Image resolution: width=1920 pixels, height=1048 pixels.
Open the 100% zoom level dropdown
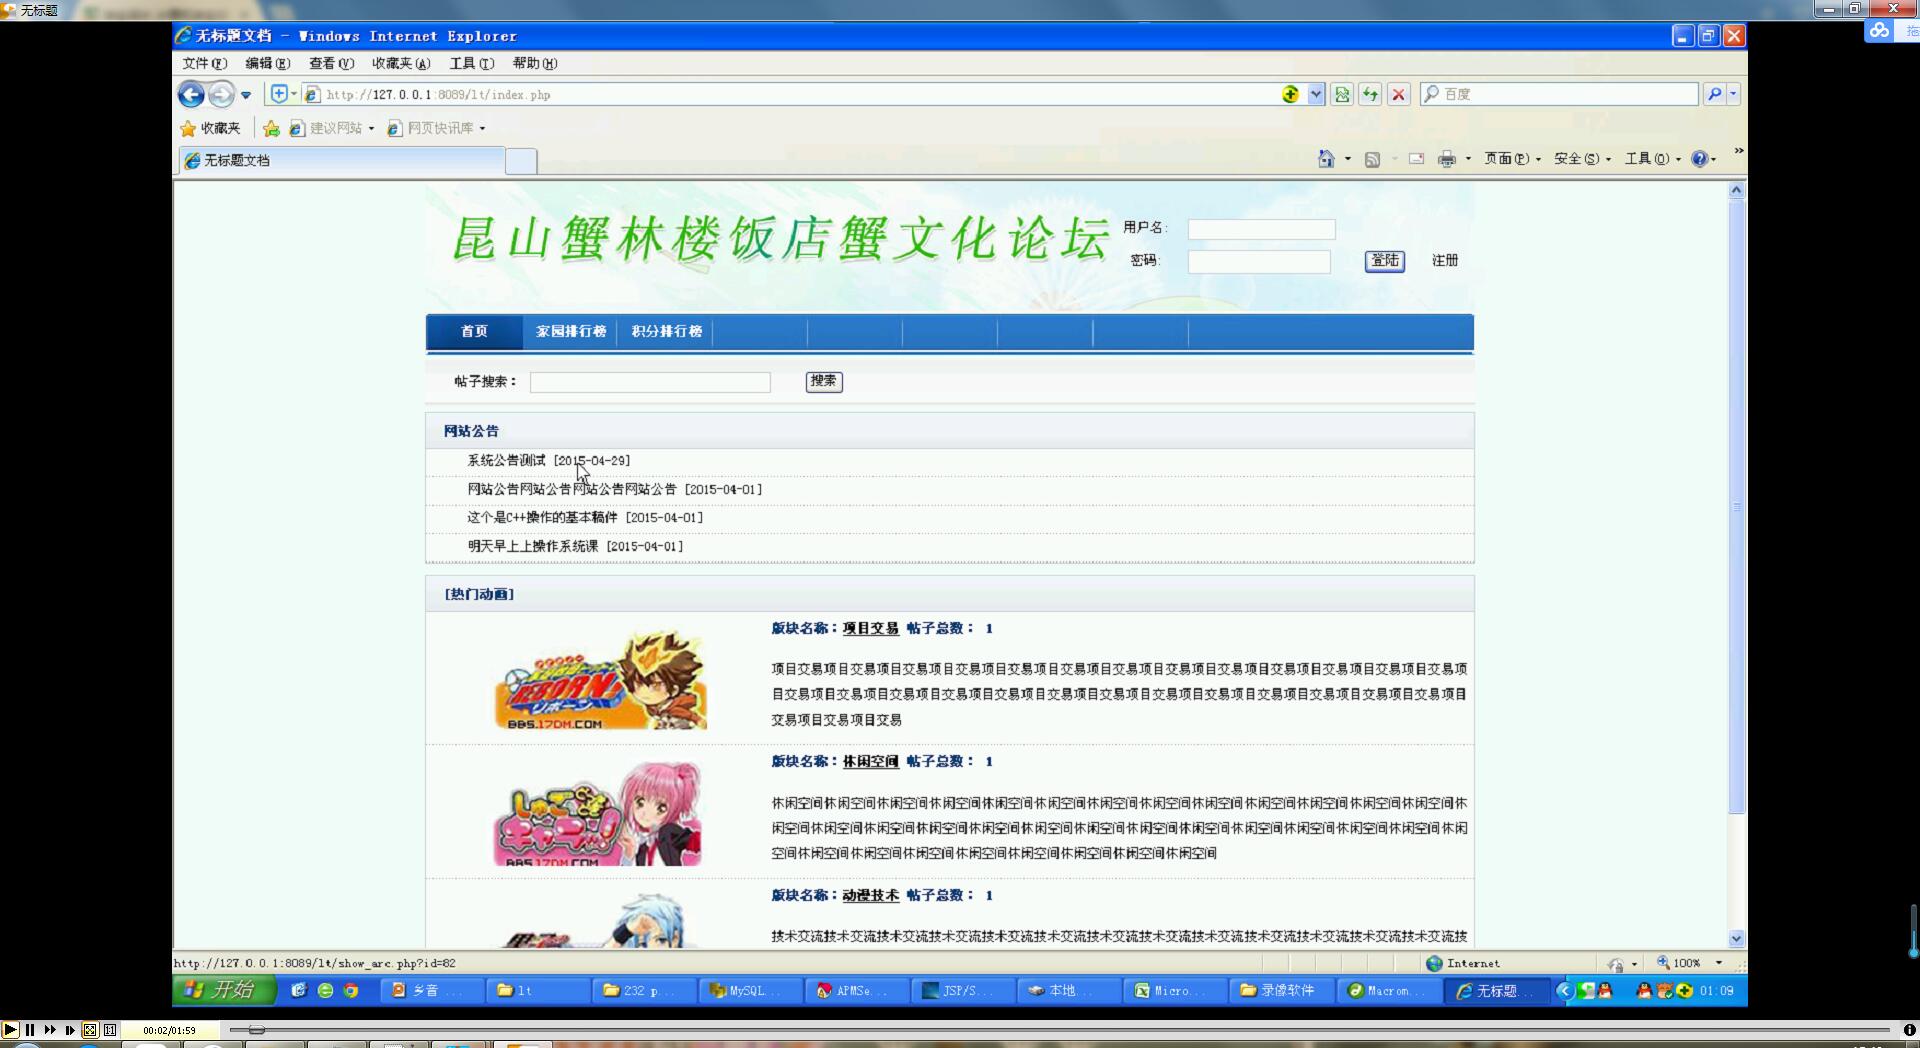click(x=1719, y=963)
